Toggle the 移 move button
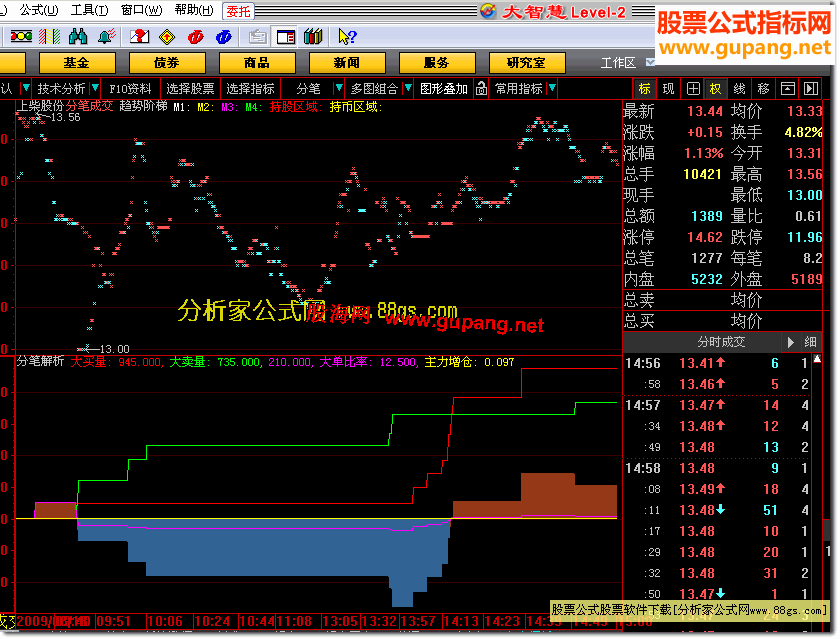The height and width of the screenshot is (639, 840). pos(763,88)
